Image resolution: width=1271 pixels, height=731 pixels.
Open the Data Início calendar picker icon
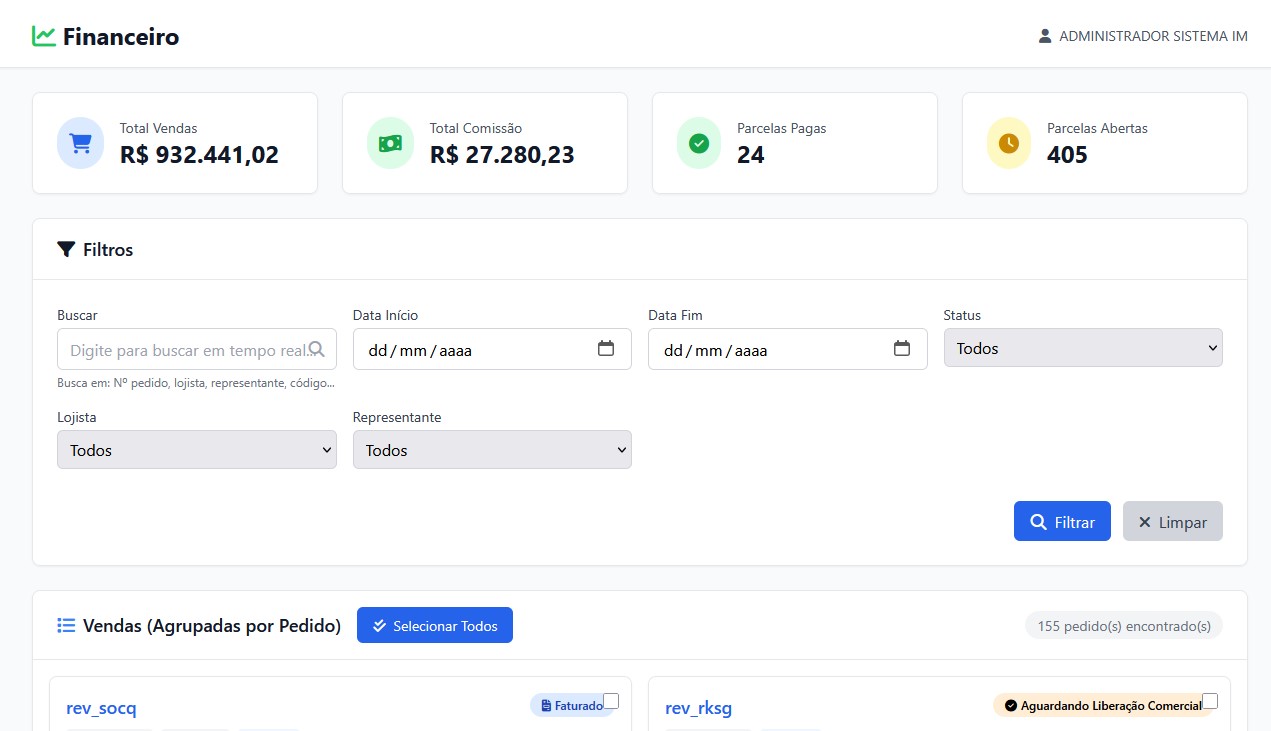[x=605, y=349]
